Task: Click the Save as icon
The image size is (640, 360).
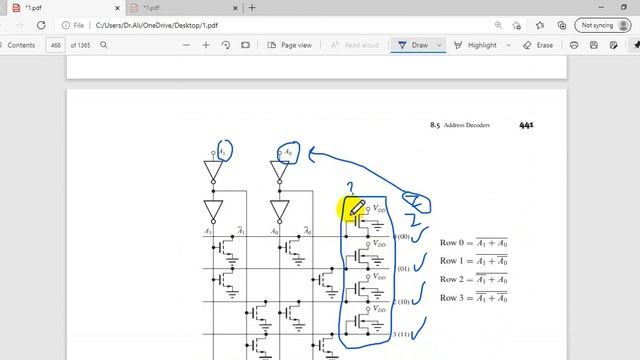Action: click(x=613, y=45)
